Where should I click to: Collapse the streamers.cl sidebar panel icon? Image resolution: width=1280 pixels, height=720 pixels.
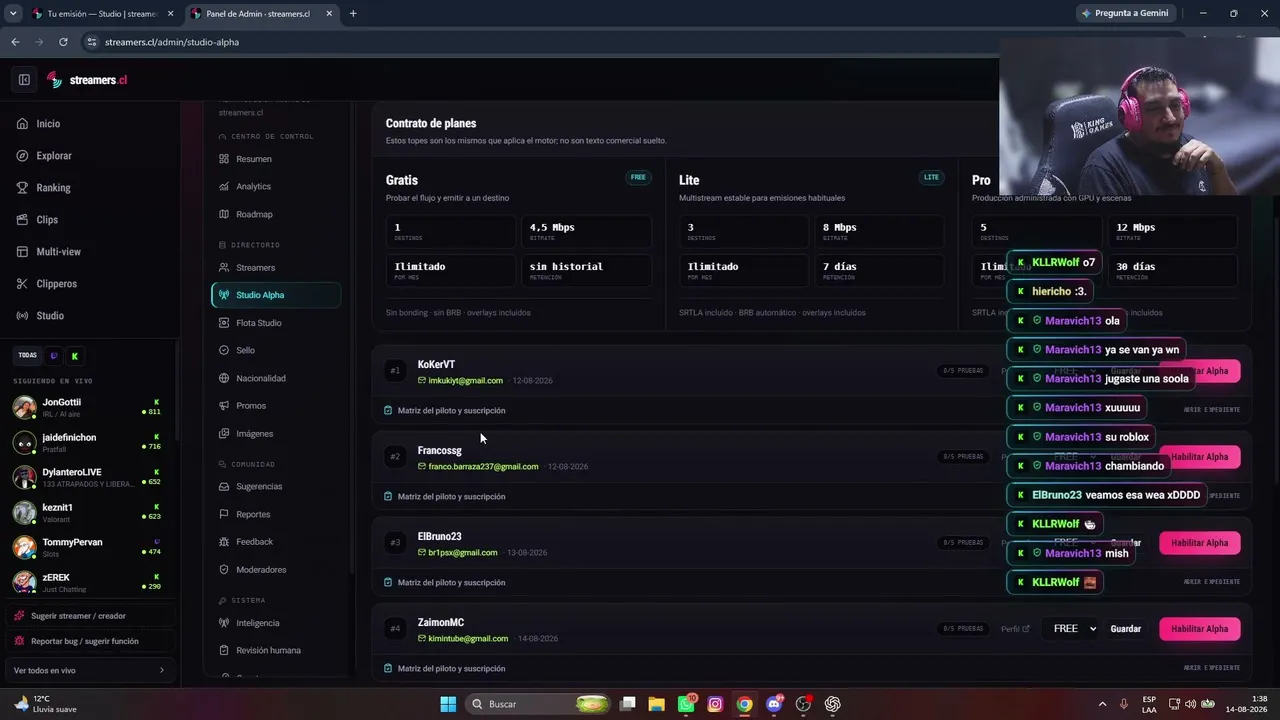24,80
